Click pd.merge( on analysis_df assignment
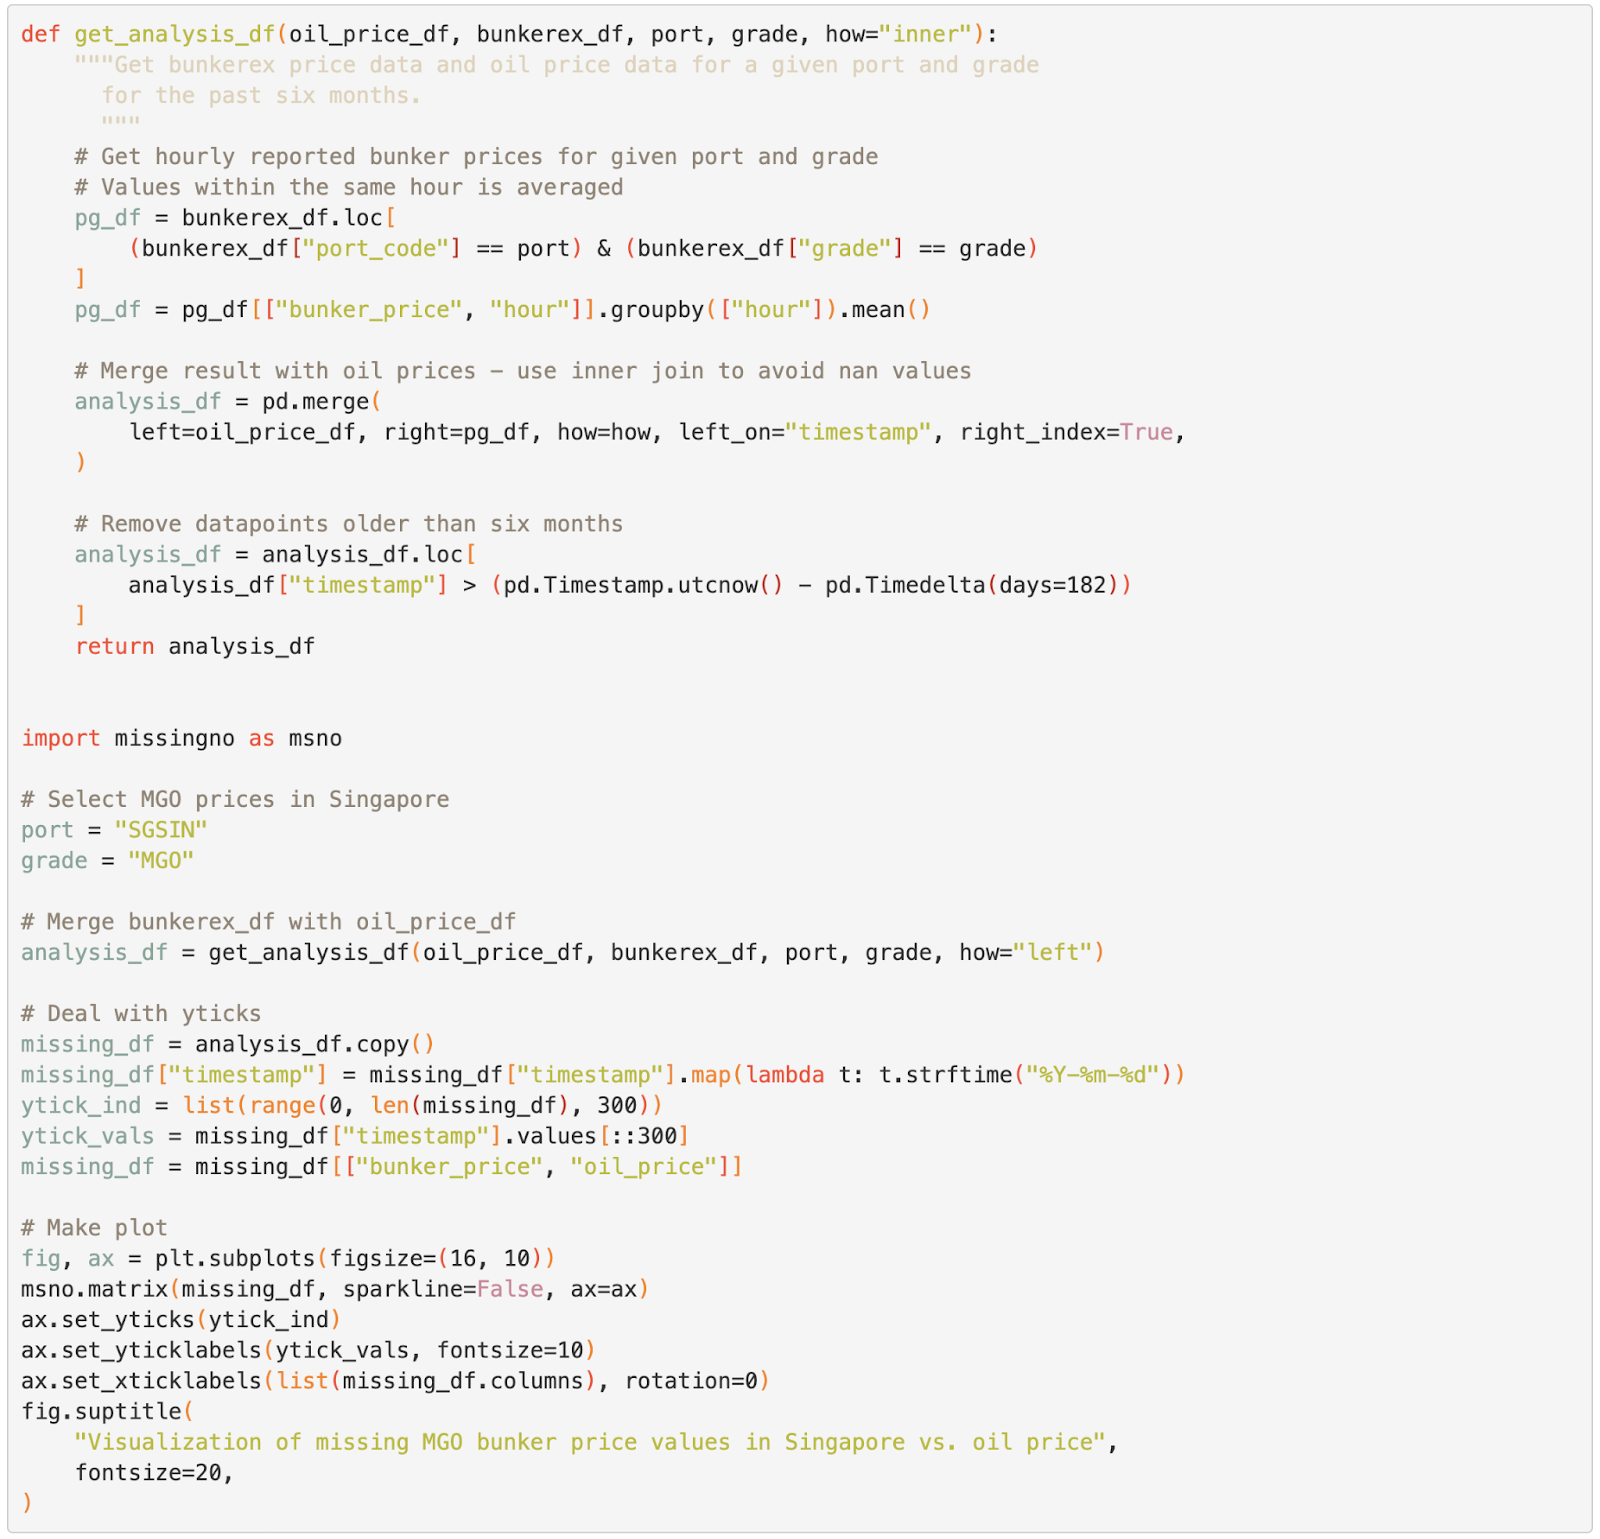This screenshot has width=1600, height=1539. pyautogui.click(x=321, y=402)
